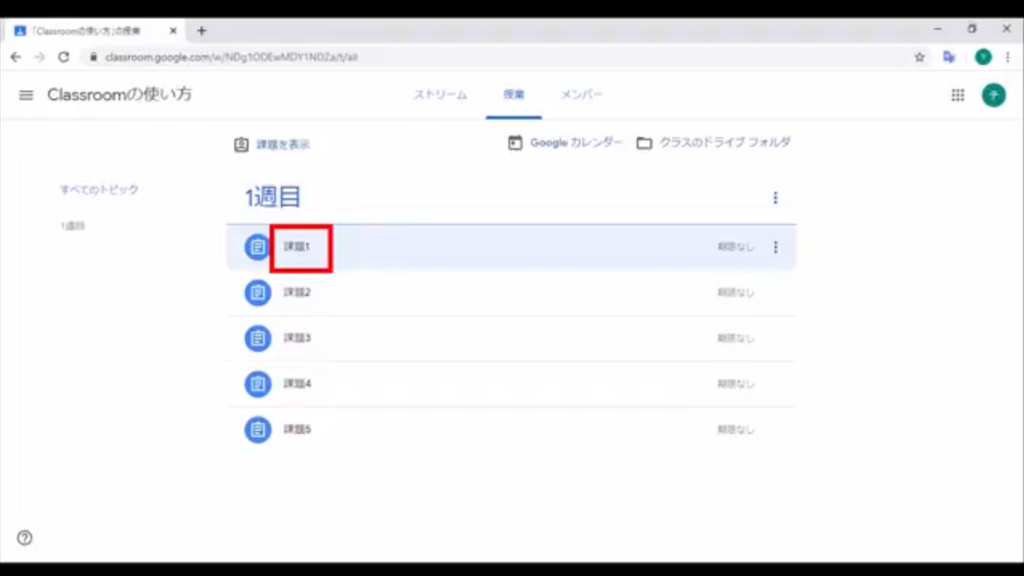Switch to the 授業 tab
Viewport: 1024px width, 576px height.
click(x=513, y=95)
